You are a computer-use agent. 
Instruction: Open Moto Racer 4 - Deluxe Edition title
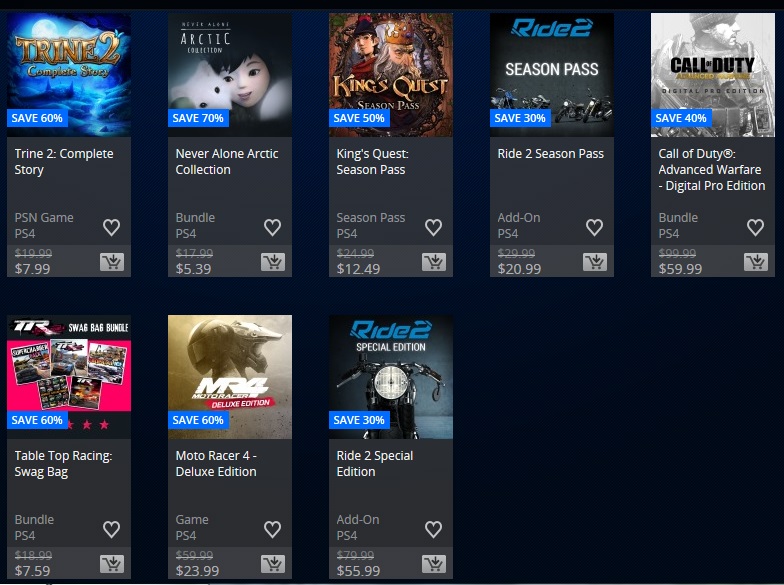pyautogui.click(x=216, y=464)
